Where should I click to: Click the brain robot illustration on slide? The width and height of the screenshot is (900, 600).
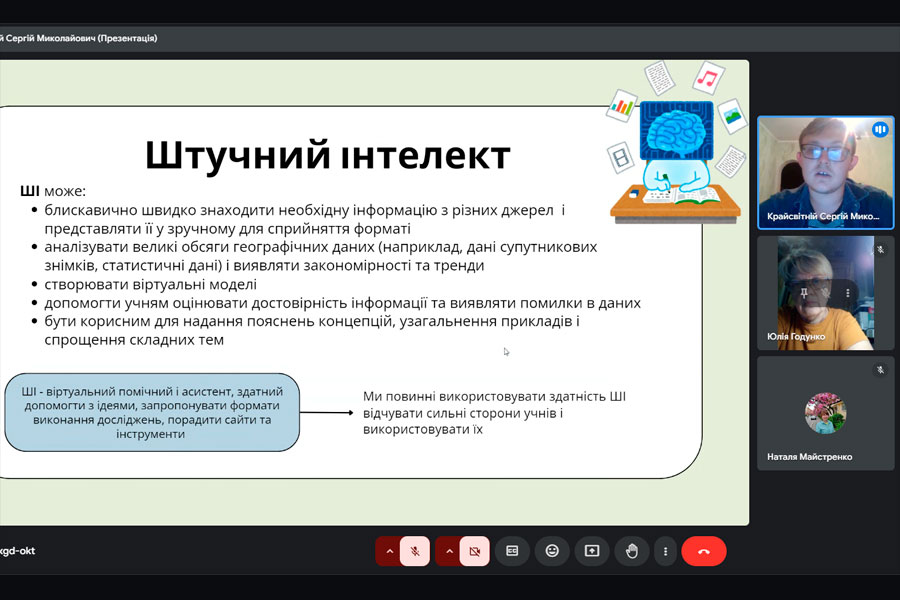click(676, 144)
